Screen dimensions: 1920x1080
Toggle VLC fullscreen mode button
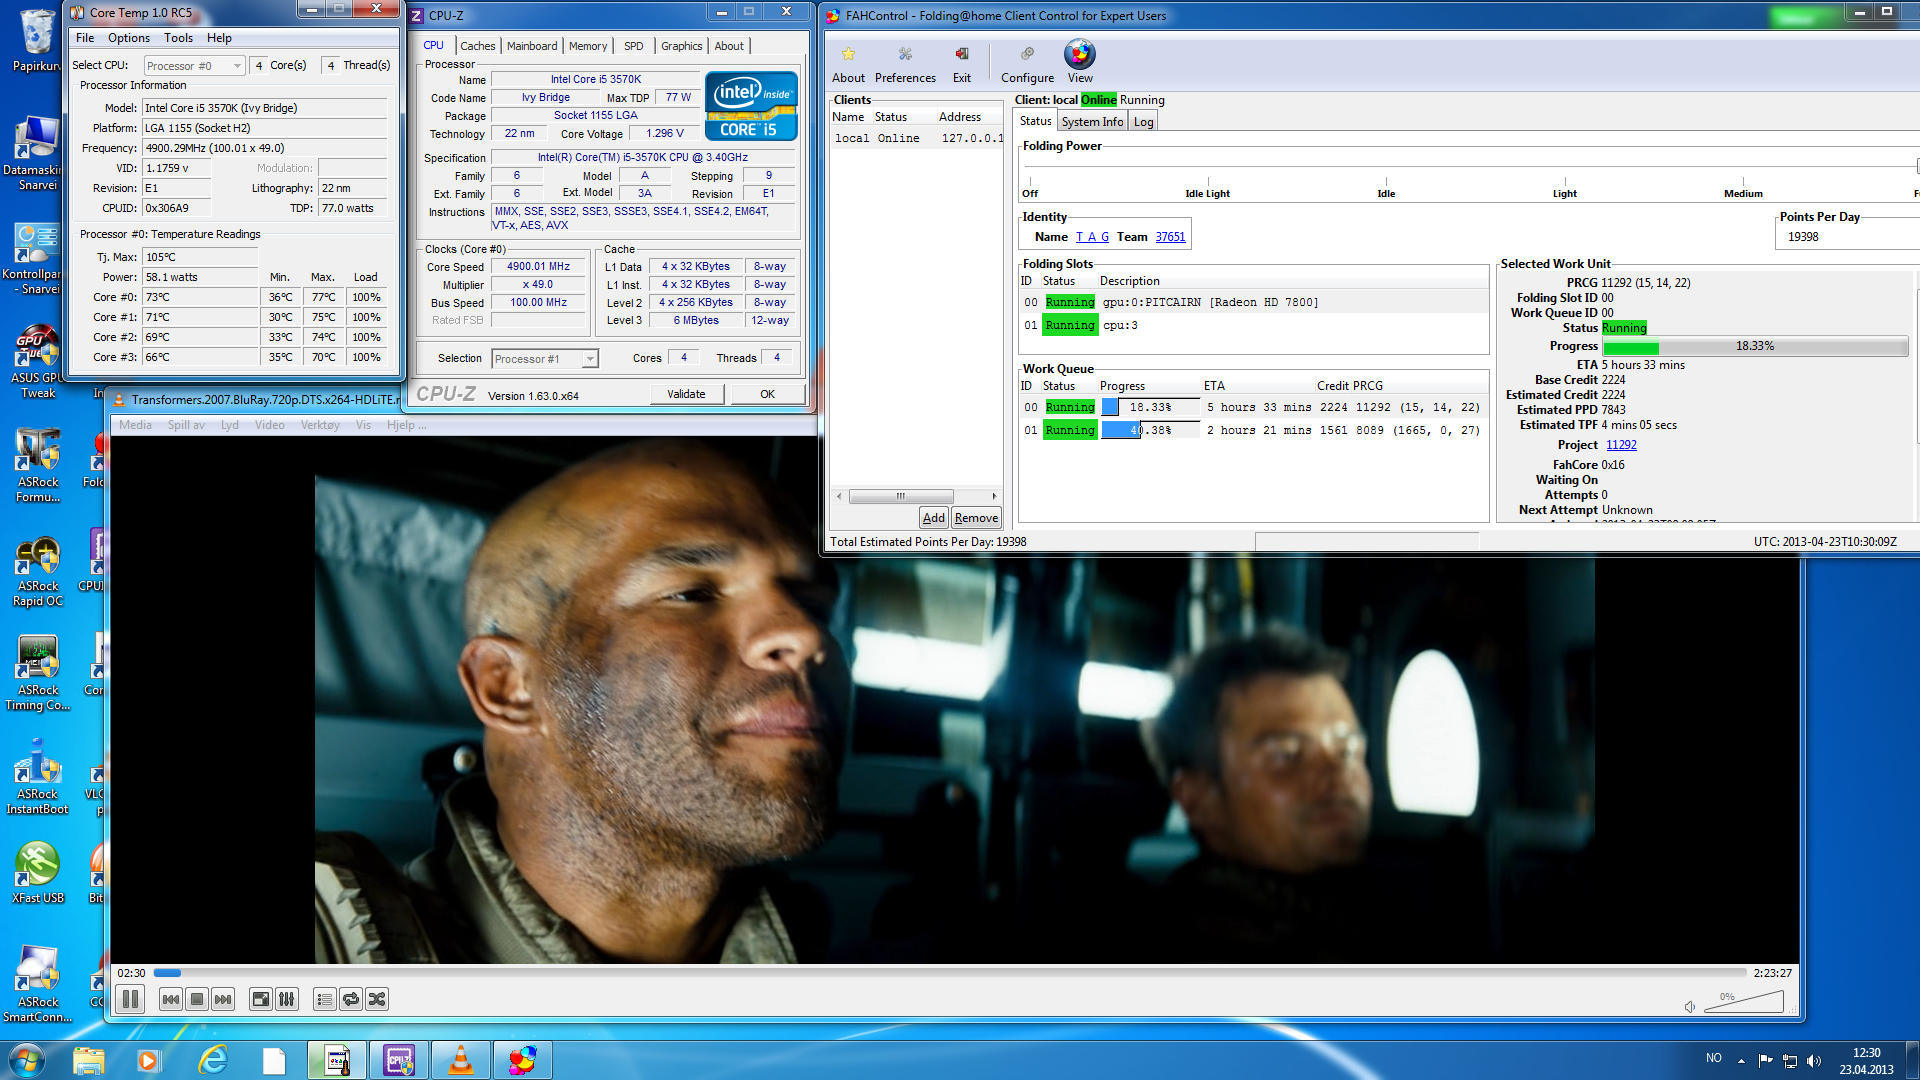(261, 999)
